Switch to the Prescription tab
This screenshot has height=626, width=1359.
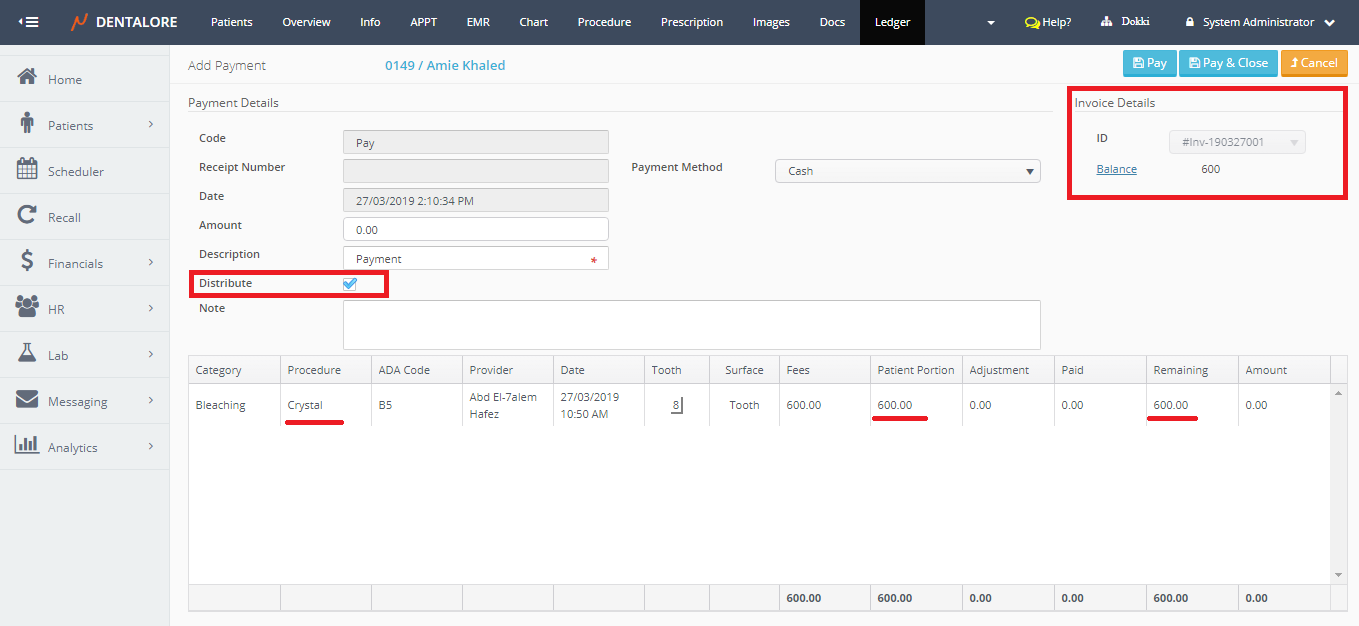691,22
